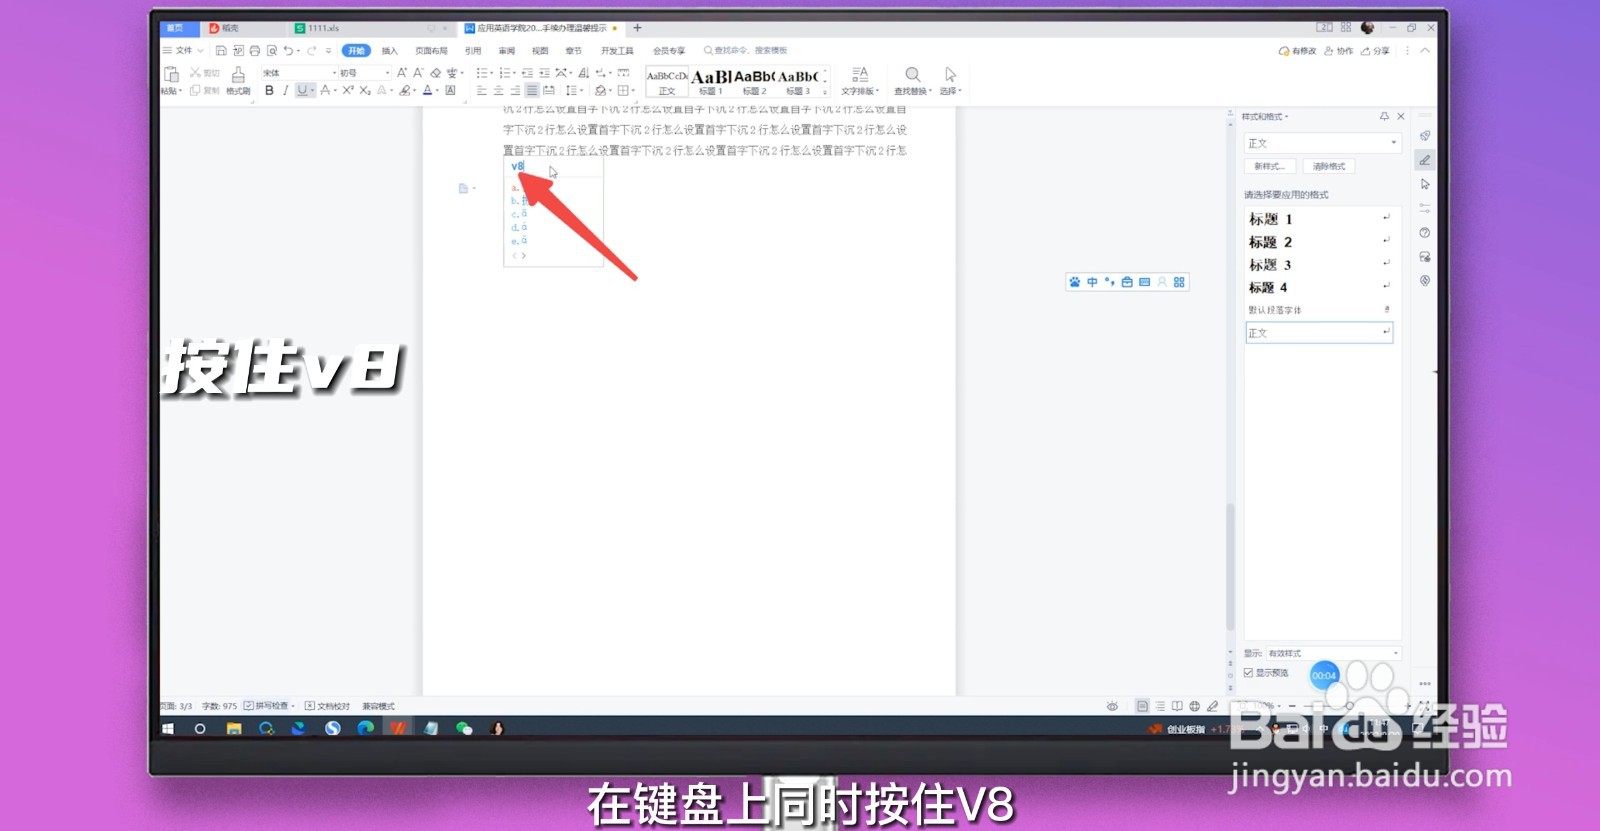The image size is (1600, 831).
Task: Apply 标题 1 style from ribbon gallery
Action: [710, 82]
